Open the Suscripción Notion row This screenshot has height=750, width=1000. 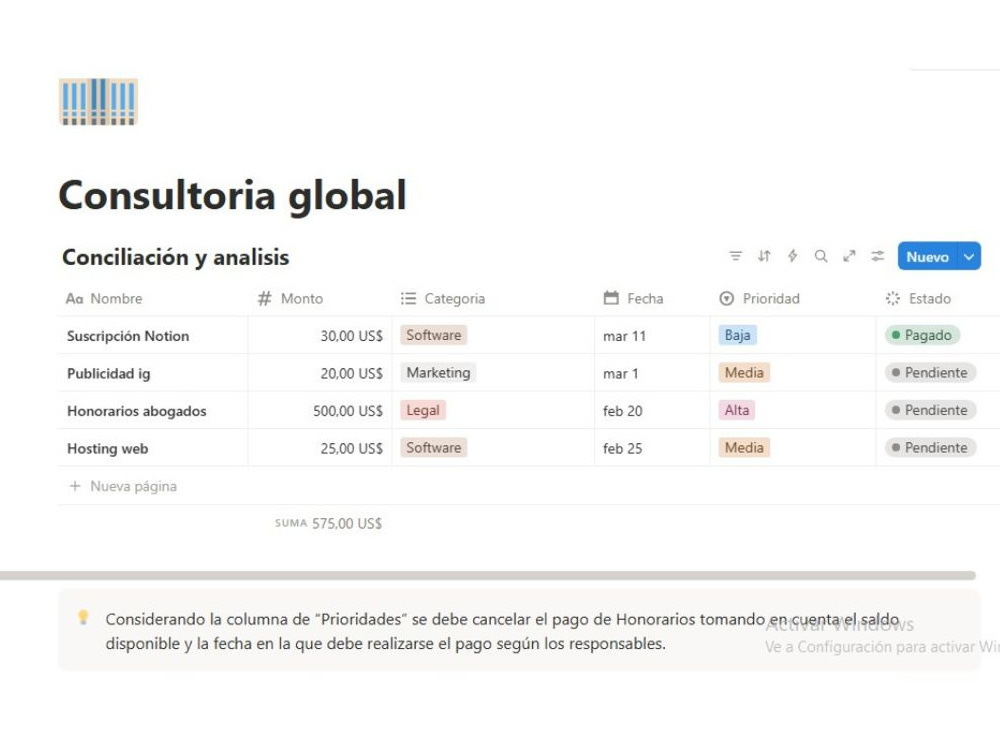click(x=128, y=336)
